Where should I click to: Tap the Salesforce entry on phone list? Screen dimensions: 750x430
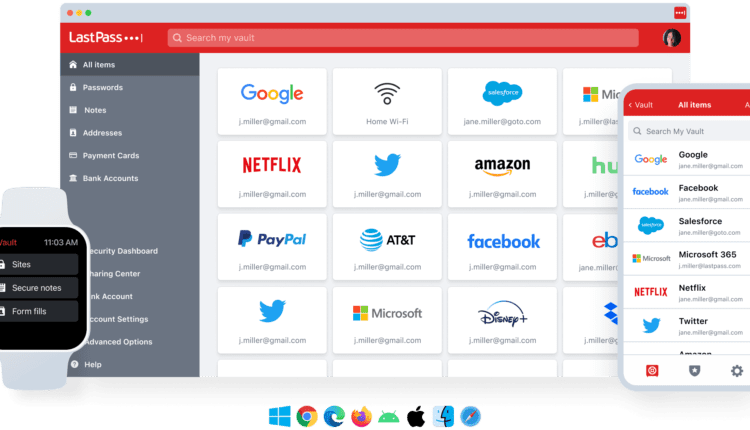pyautogui.click(x=687, y=225)
